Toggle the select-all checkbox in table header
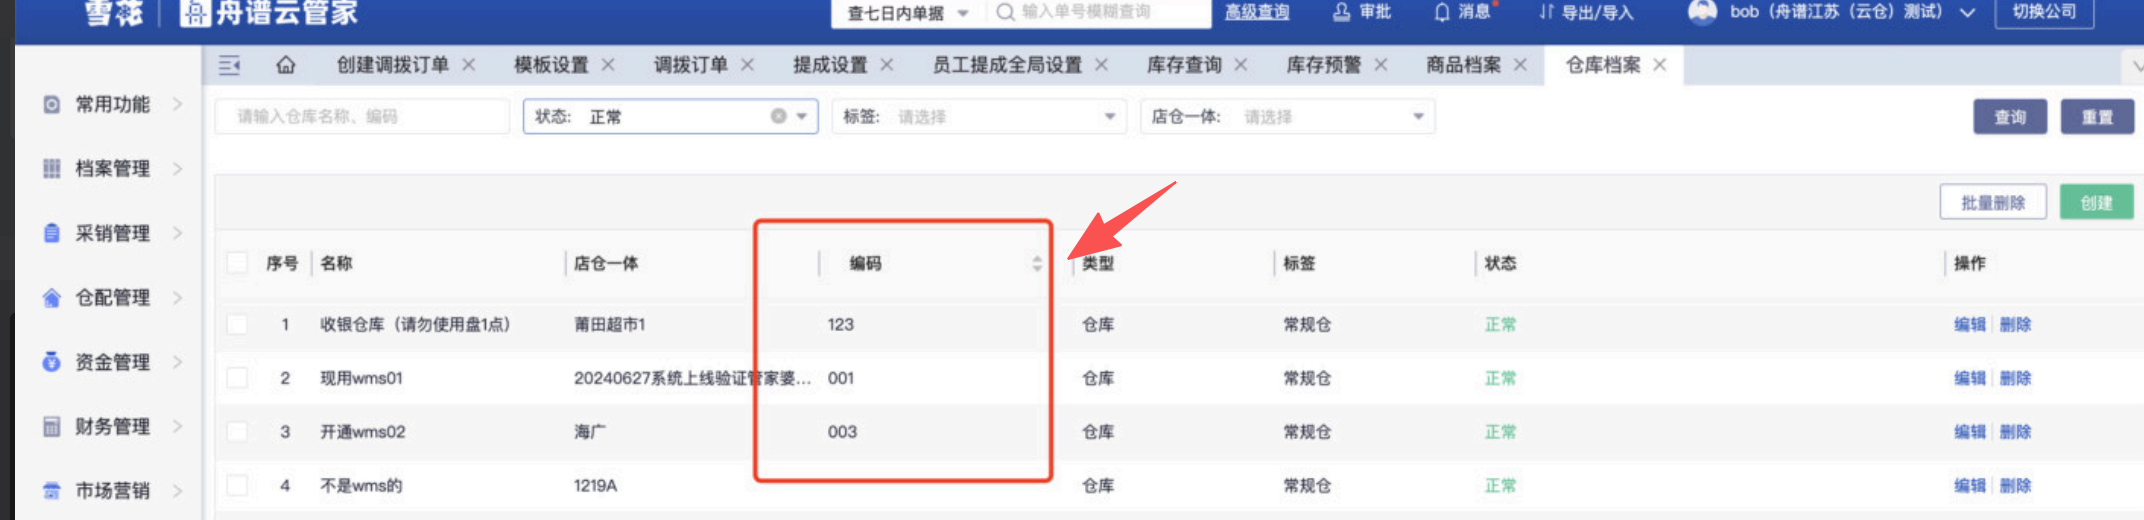The image size is (2144, 520). [x=237, y=263]
